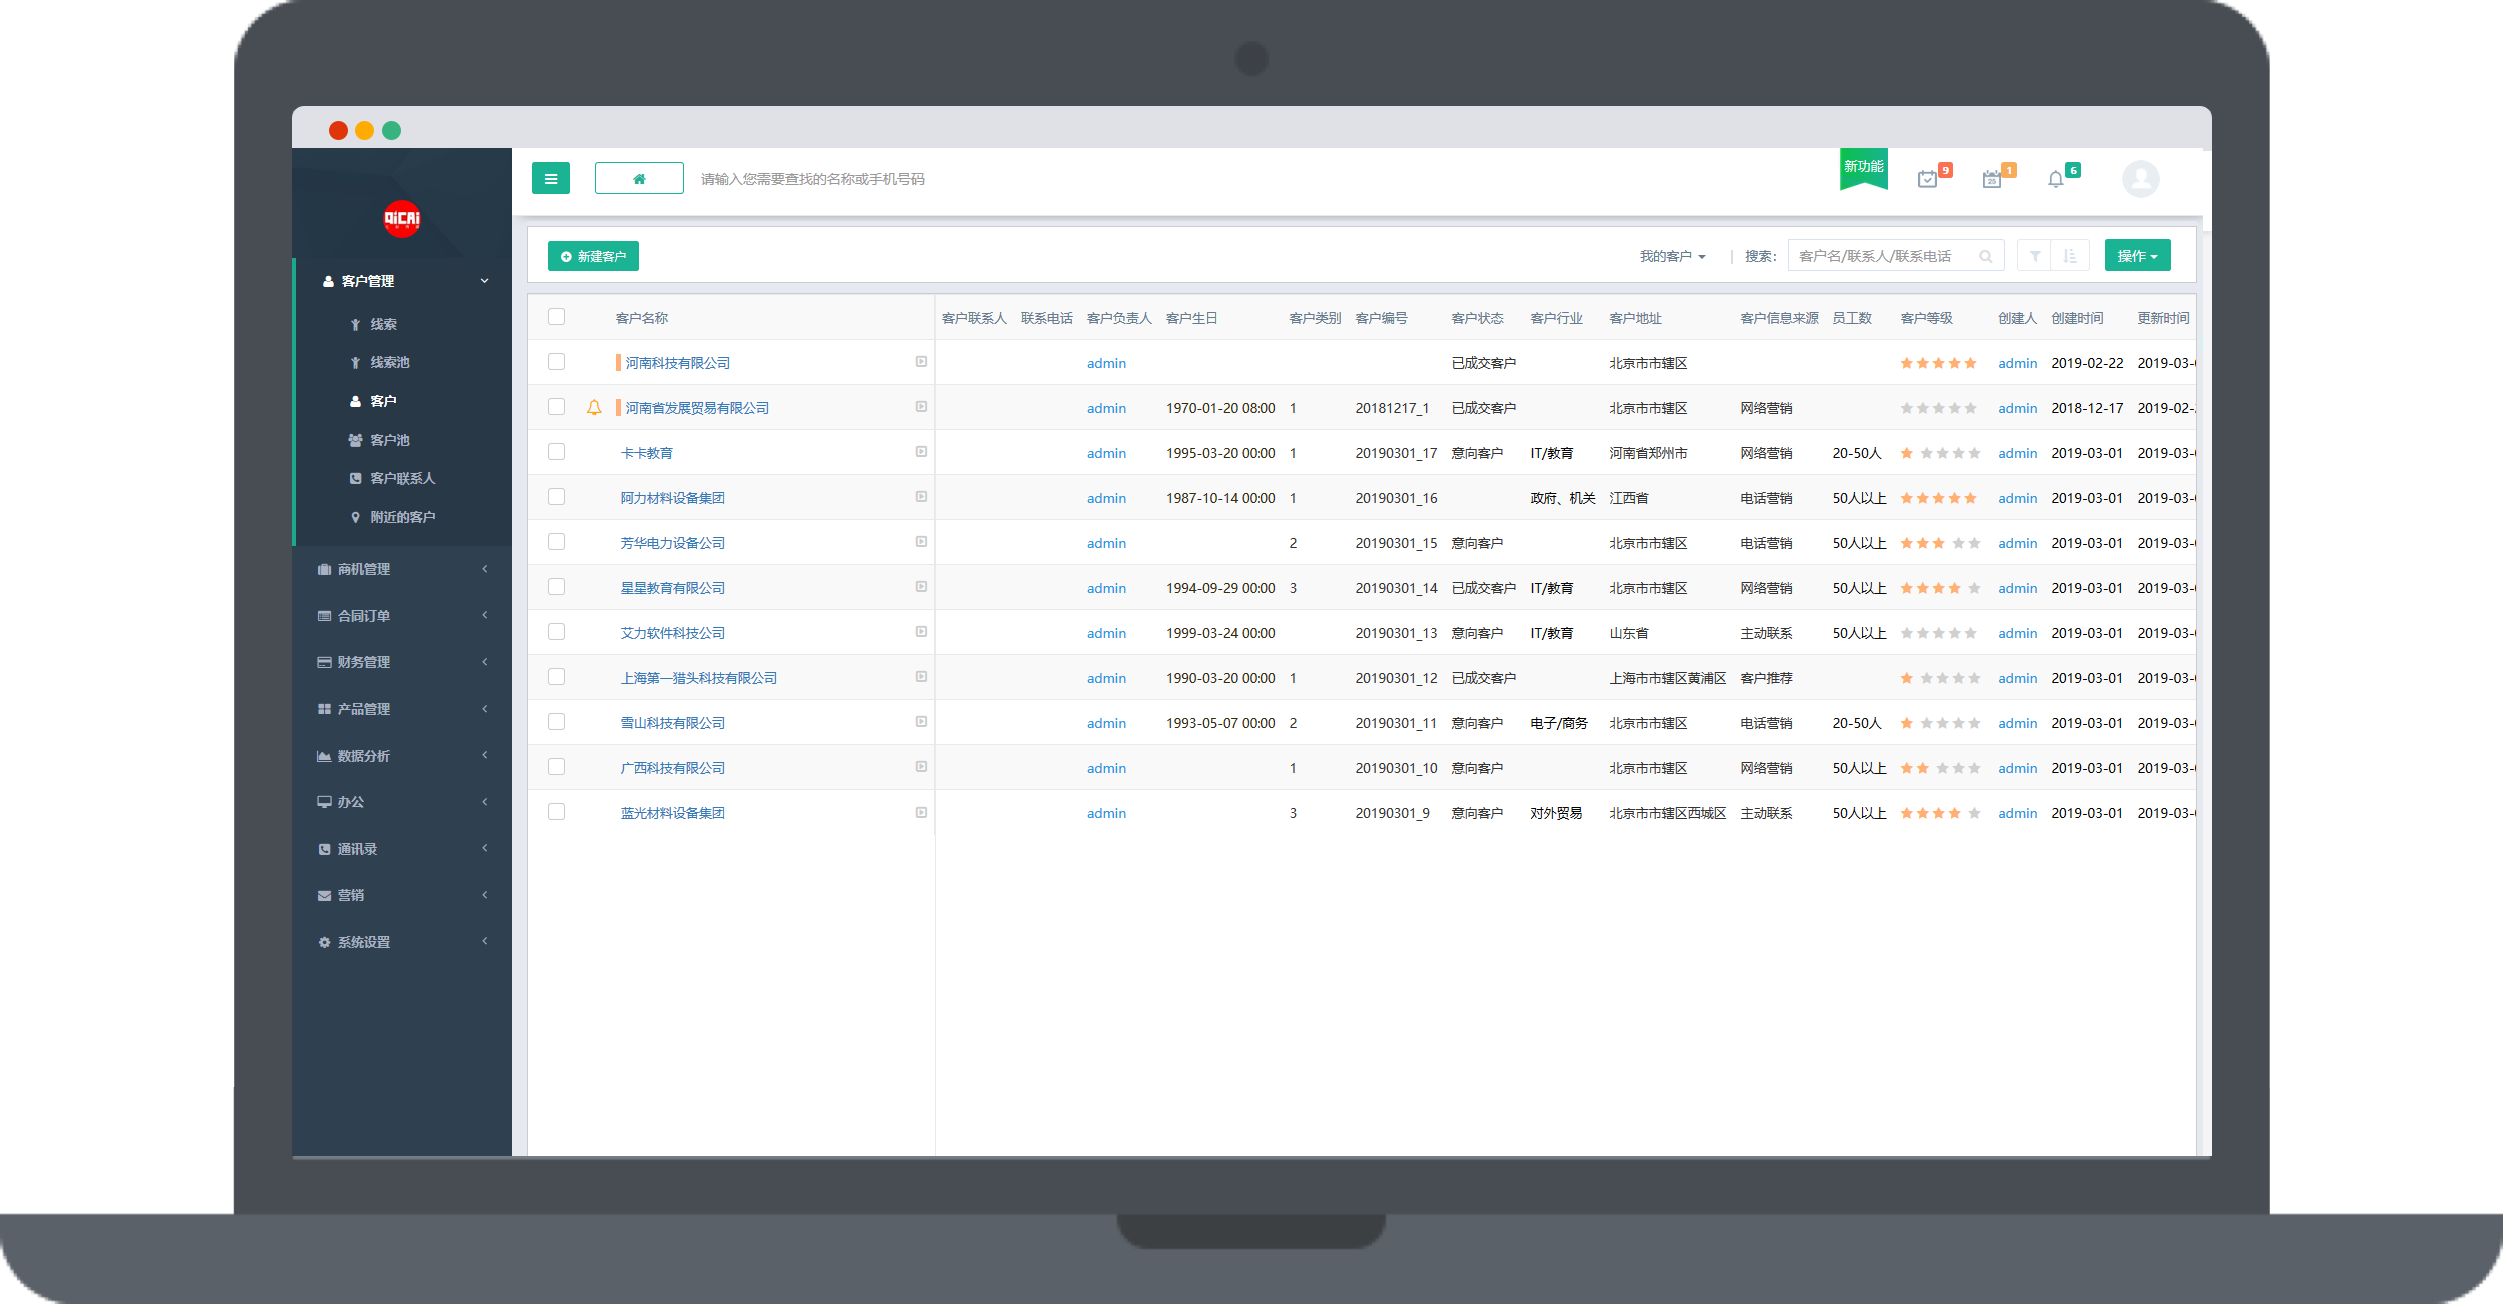Click the sort order icon
This screenshot has width=2503, height=1304.
coord(2069,257)
